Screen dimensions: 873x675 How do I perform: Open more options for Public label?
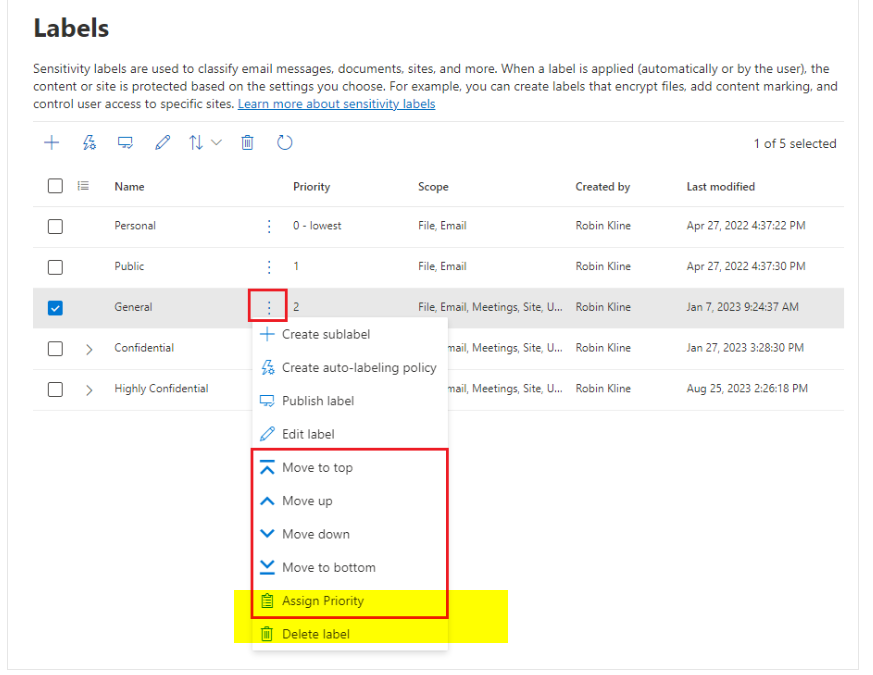(269, 267)
